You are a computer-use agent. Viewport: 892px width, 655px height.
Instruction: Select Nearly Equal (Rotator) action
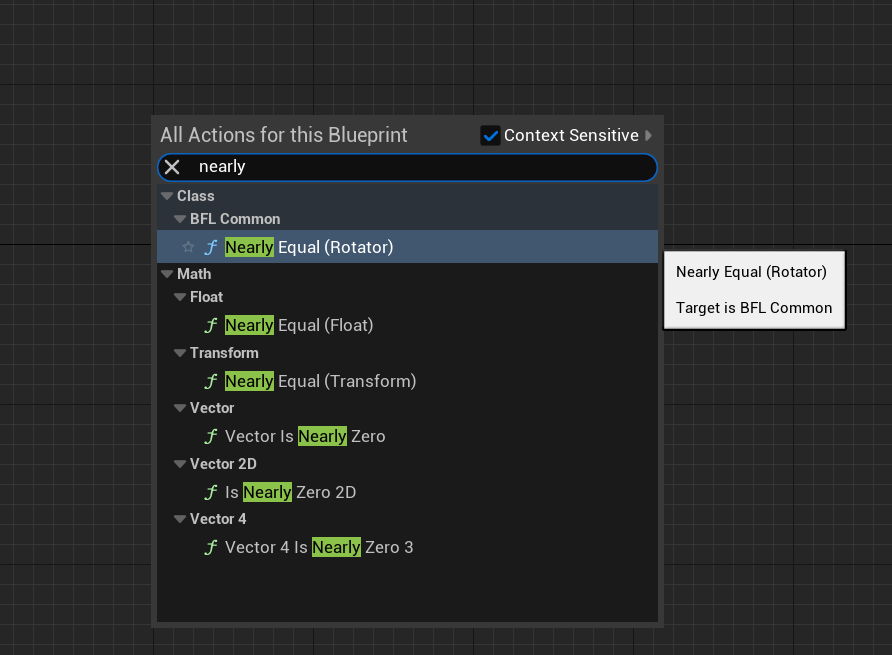click(407, 247)
